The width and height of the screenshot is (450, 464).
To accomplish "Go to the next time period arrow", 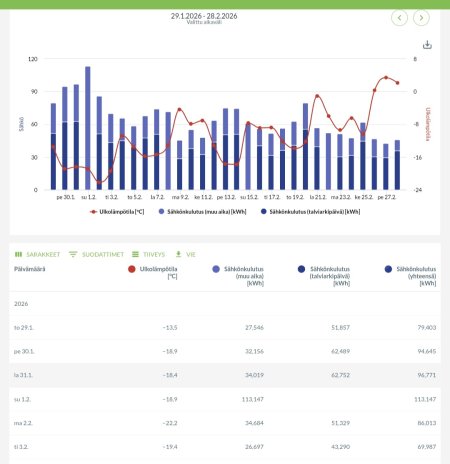I will pos(421,18).
